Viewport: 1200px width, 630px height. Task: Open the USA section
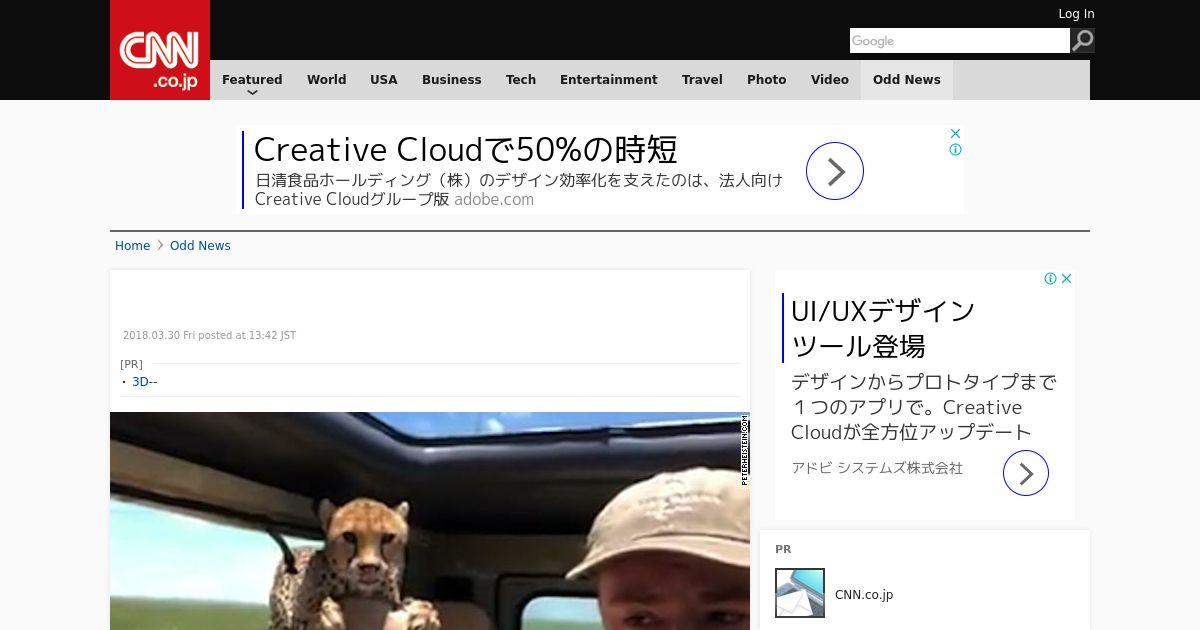(384, 80)
